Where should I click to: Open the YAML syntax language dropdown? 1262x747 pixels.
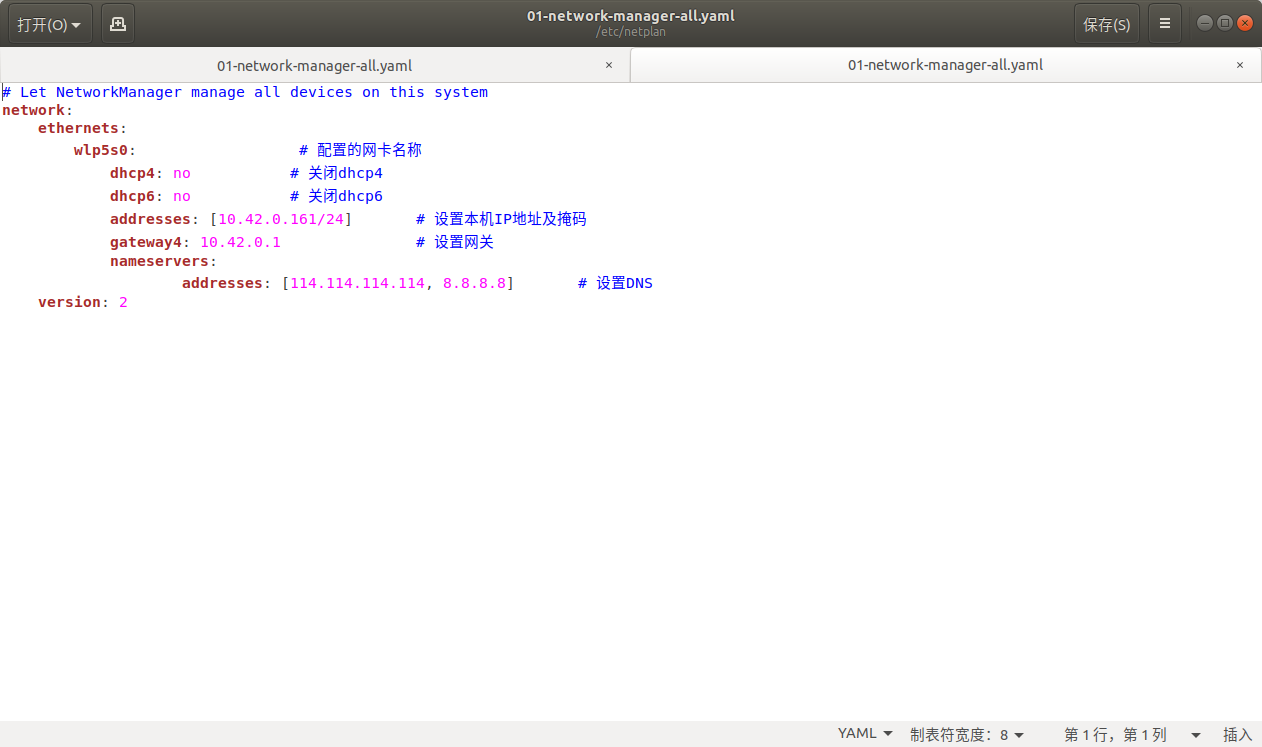865,734
